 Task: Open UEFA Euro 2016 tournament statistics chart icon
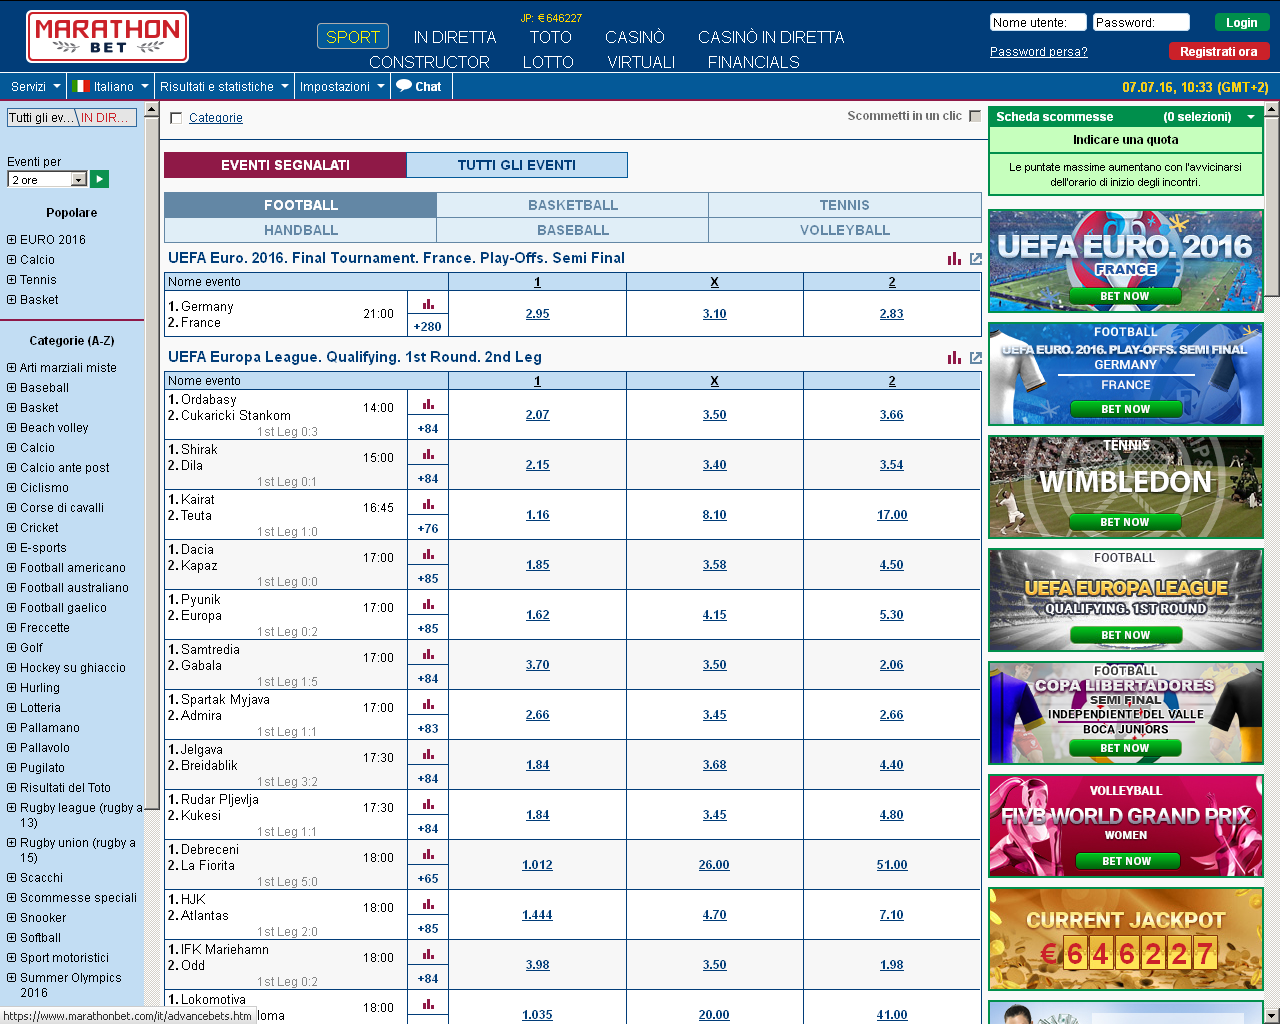tap(954, 259)
